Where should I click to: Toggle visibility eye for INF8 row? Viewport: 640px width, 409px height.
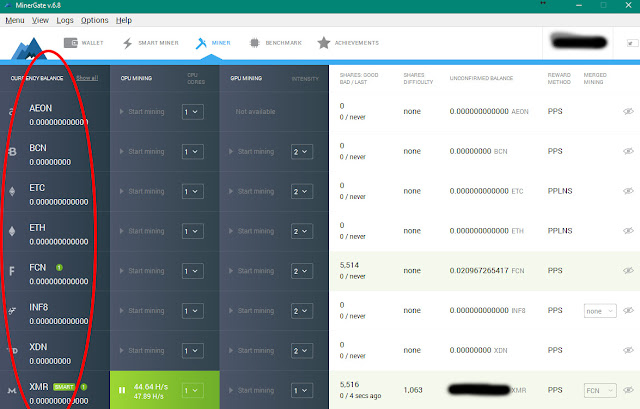pyautogui.click(x=628, y=311)
